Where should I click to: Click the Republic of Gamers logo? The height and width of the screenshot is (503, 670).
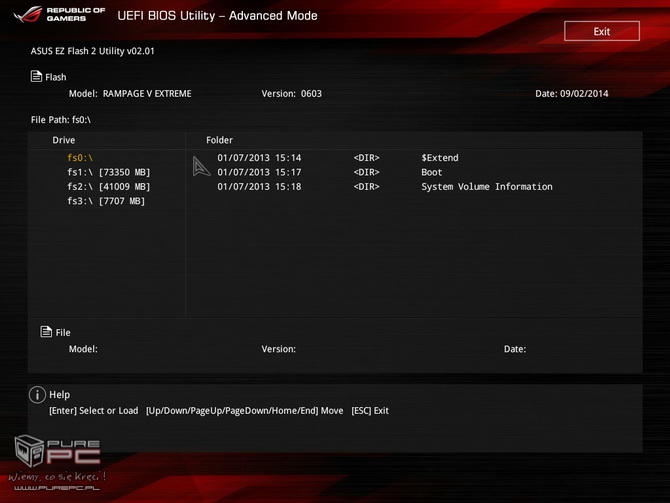pyautogui.click(x=59, y=14)
